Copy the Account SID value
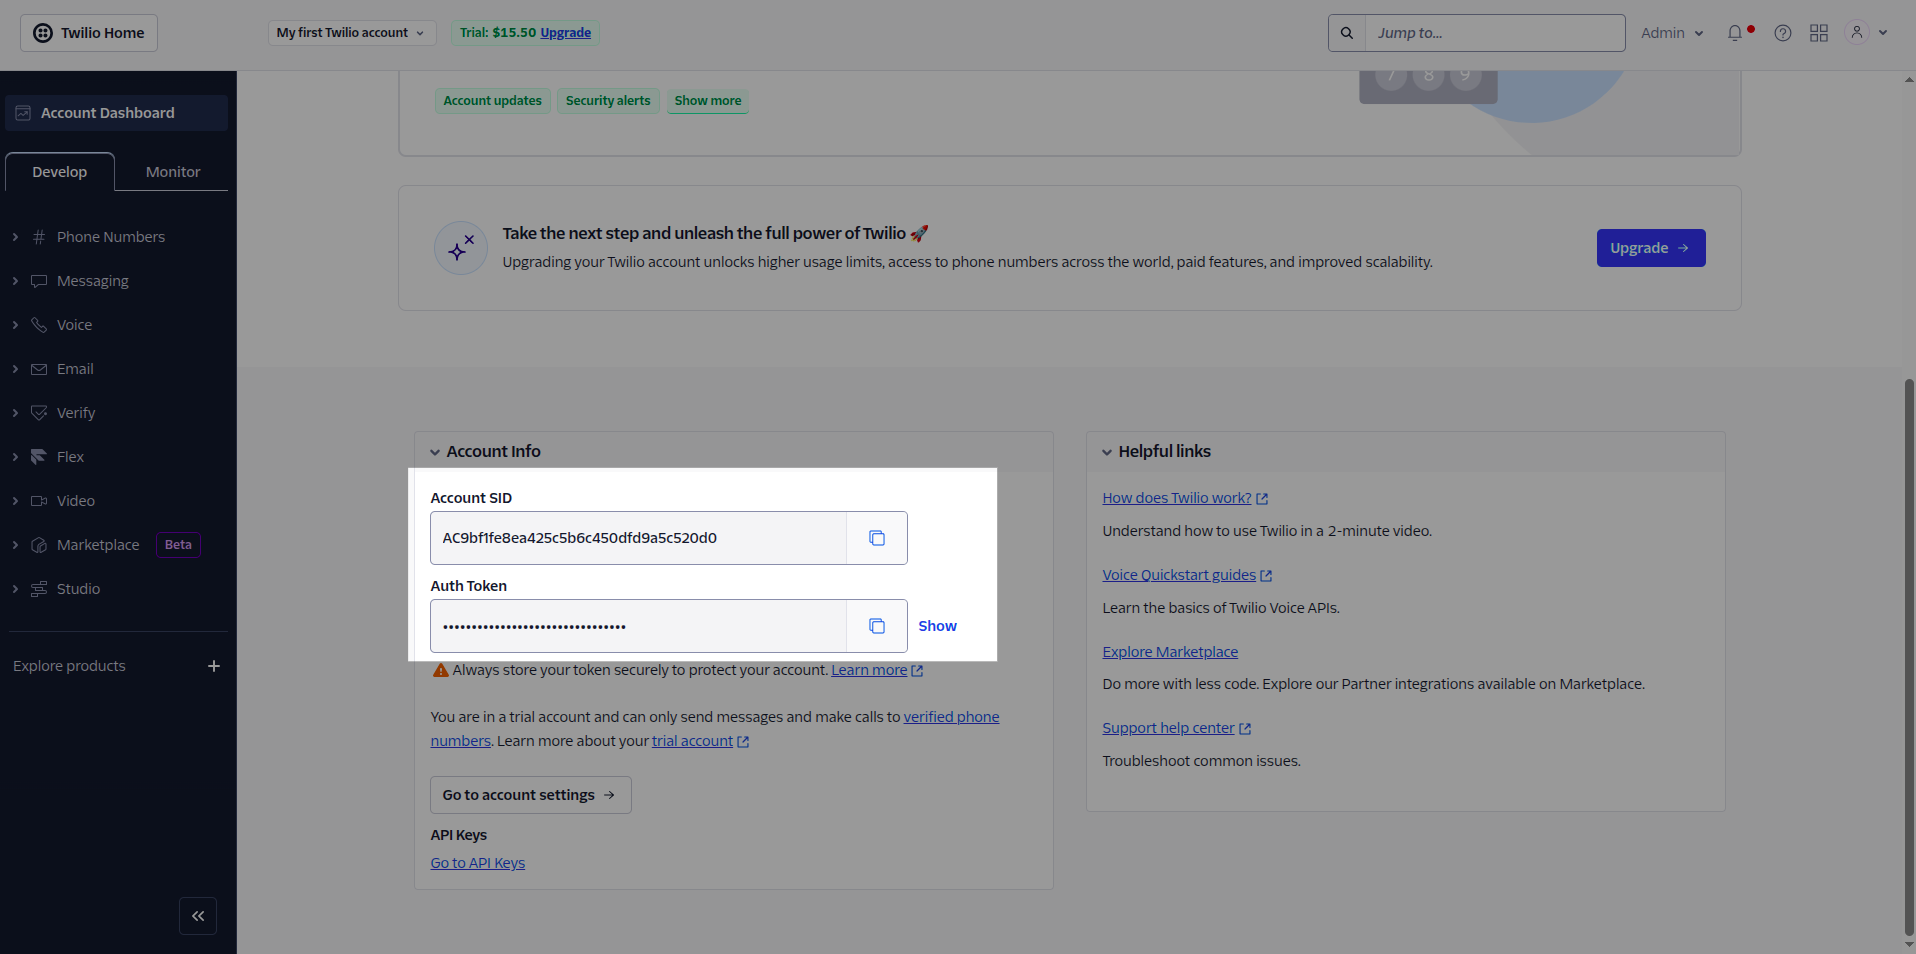1916x954 pixels. [x=877, y=538]
